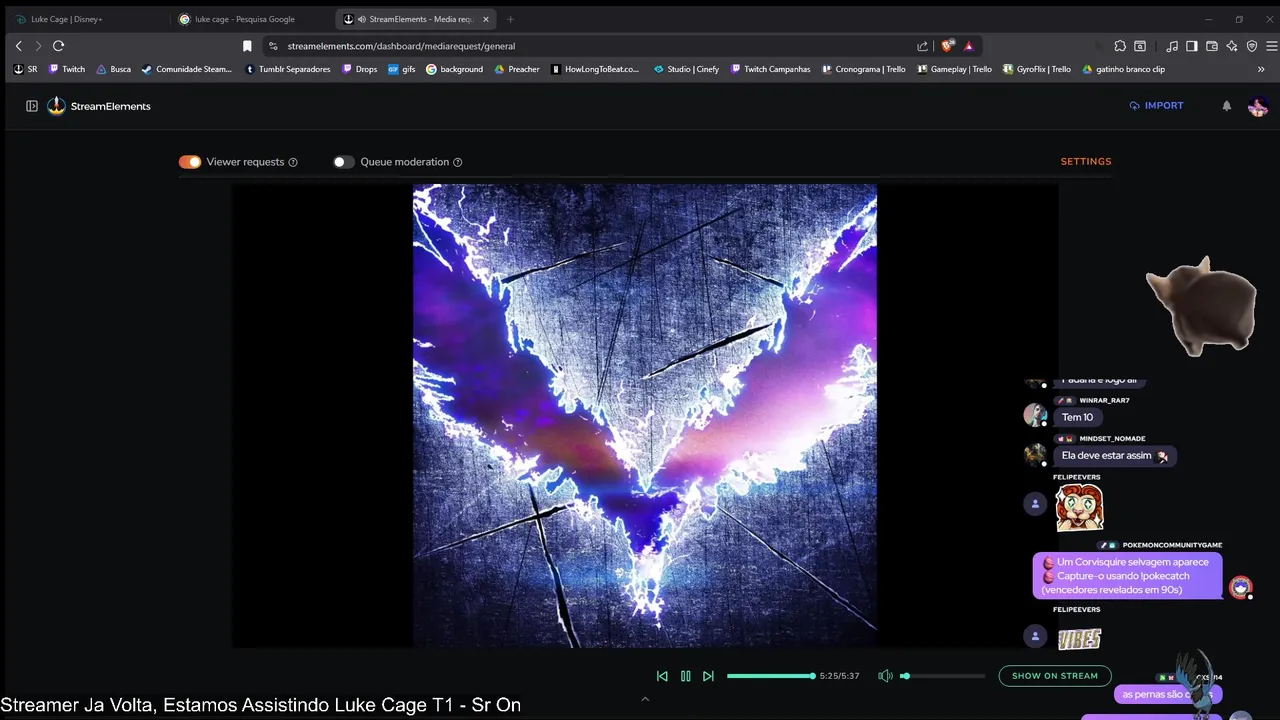The image size is (1280, 720).
Task: Open the Twitch Campanhas bookmark
Action: 771,70
